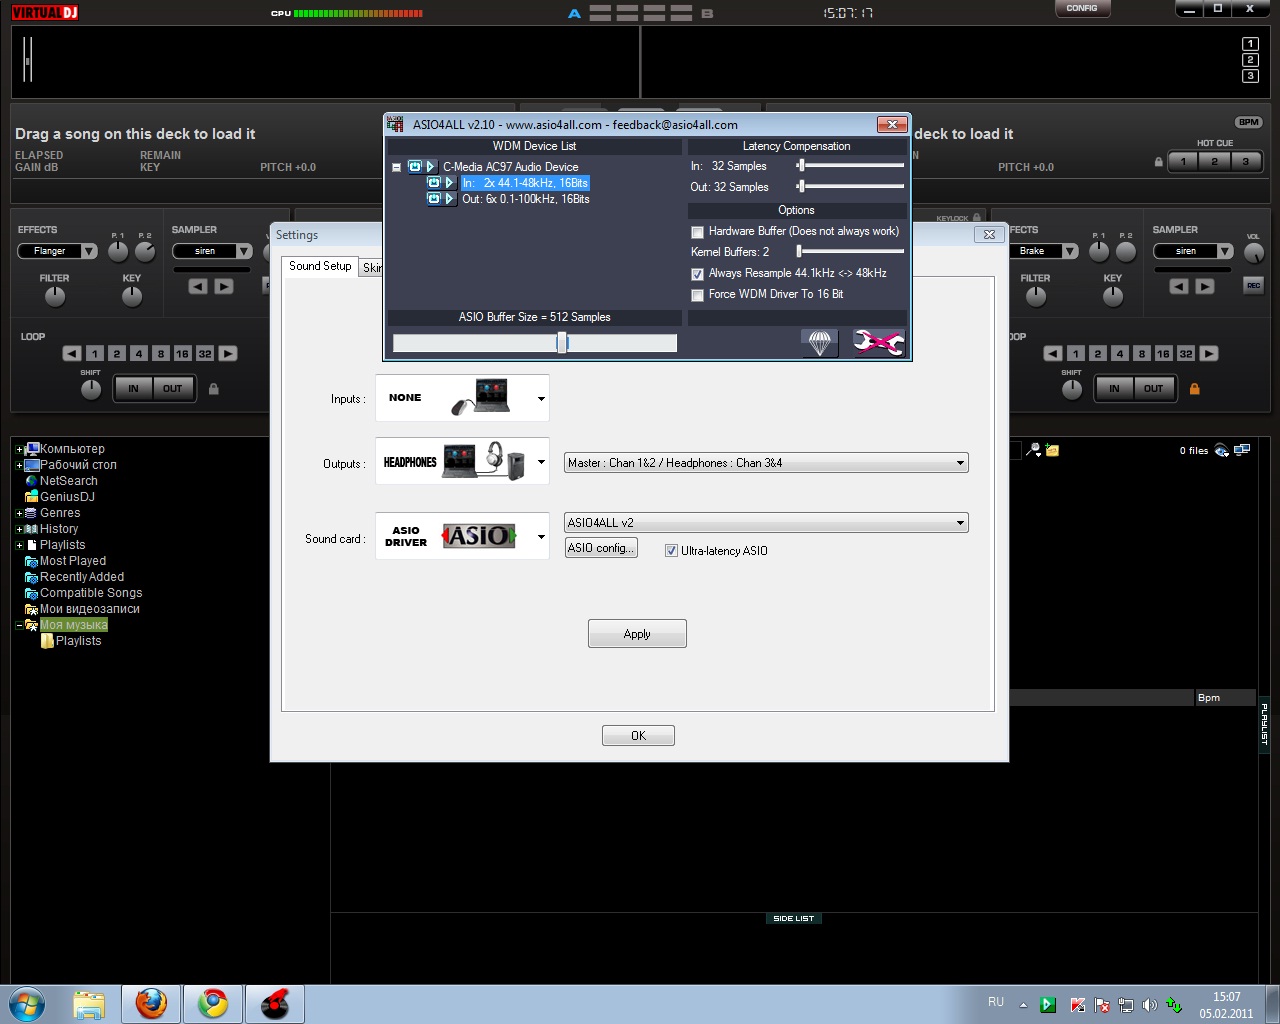Toggle power icon for C-Media AC97 device
Image resolution: width=1280 pixels, height=1024 pixels.
pos(415,167)
